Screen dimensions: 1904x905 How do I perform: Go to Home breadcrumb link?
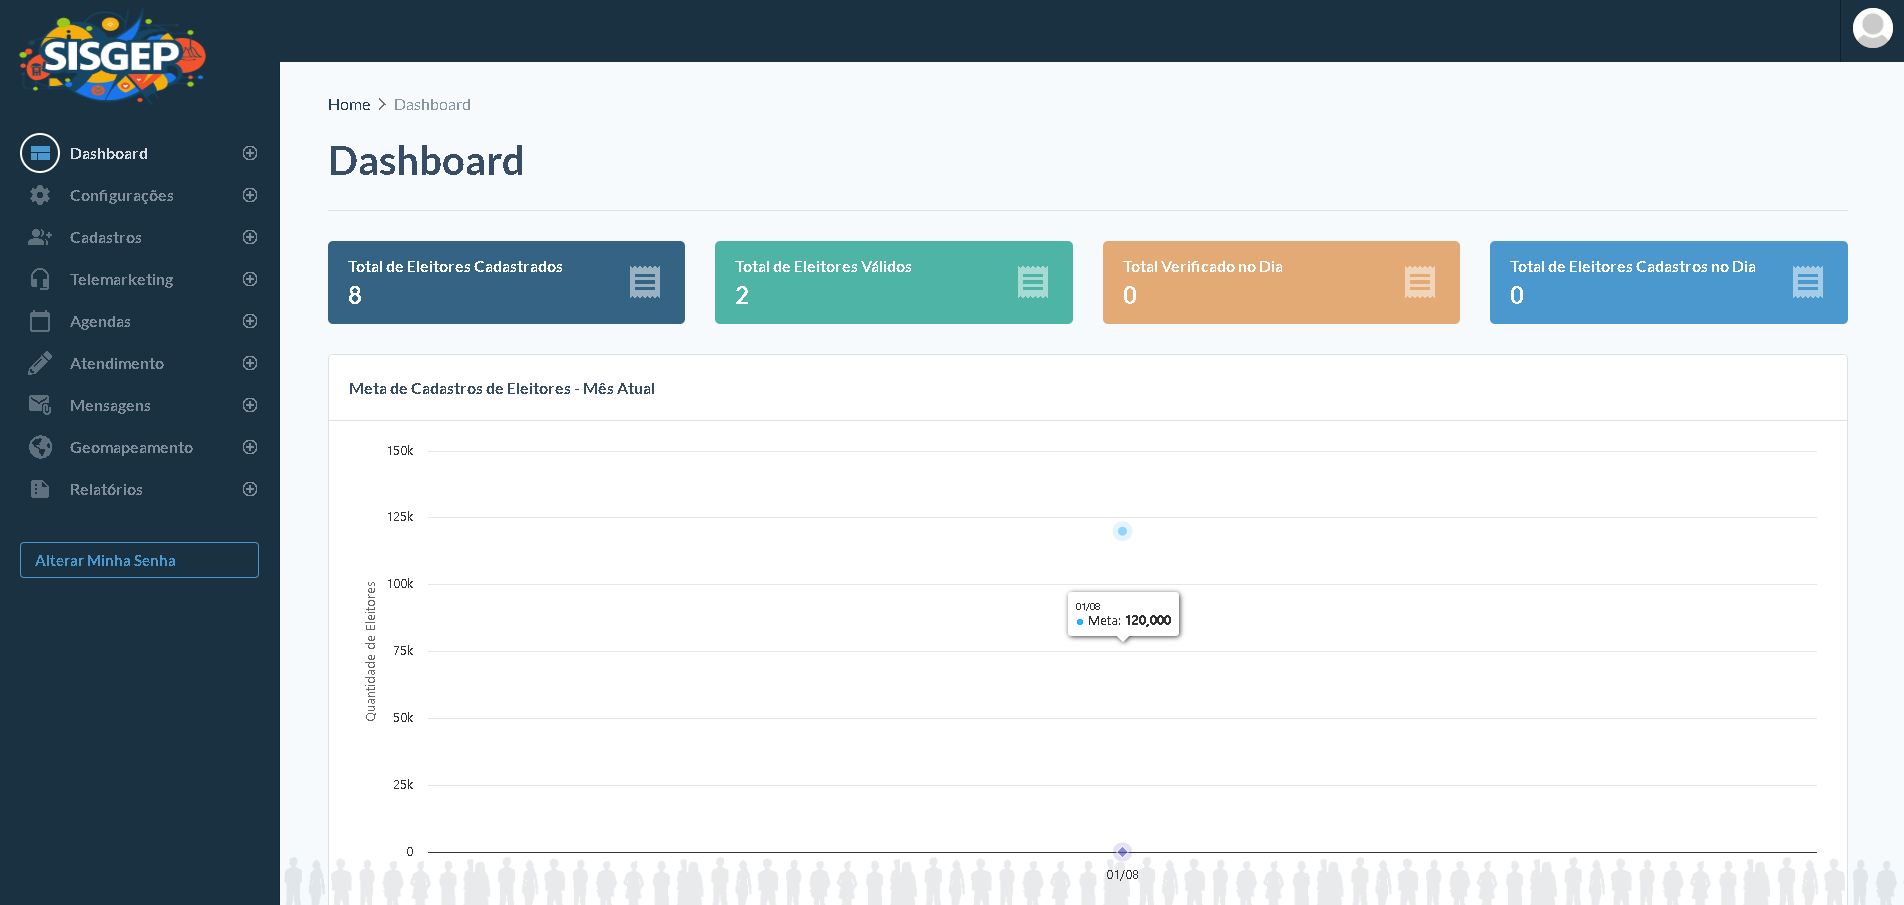pos(349,105)
